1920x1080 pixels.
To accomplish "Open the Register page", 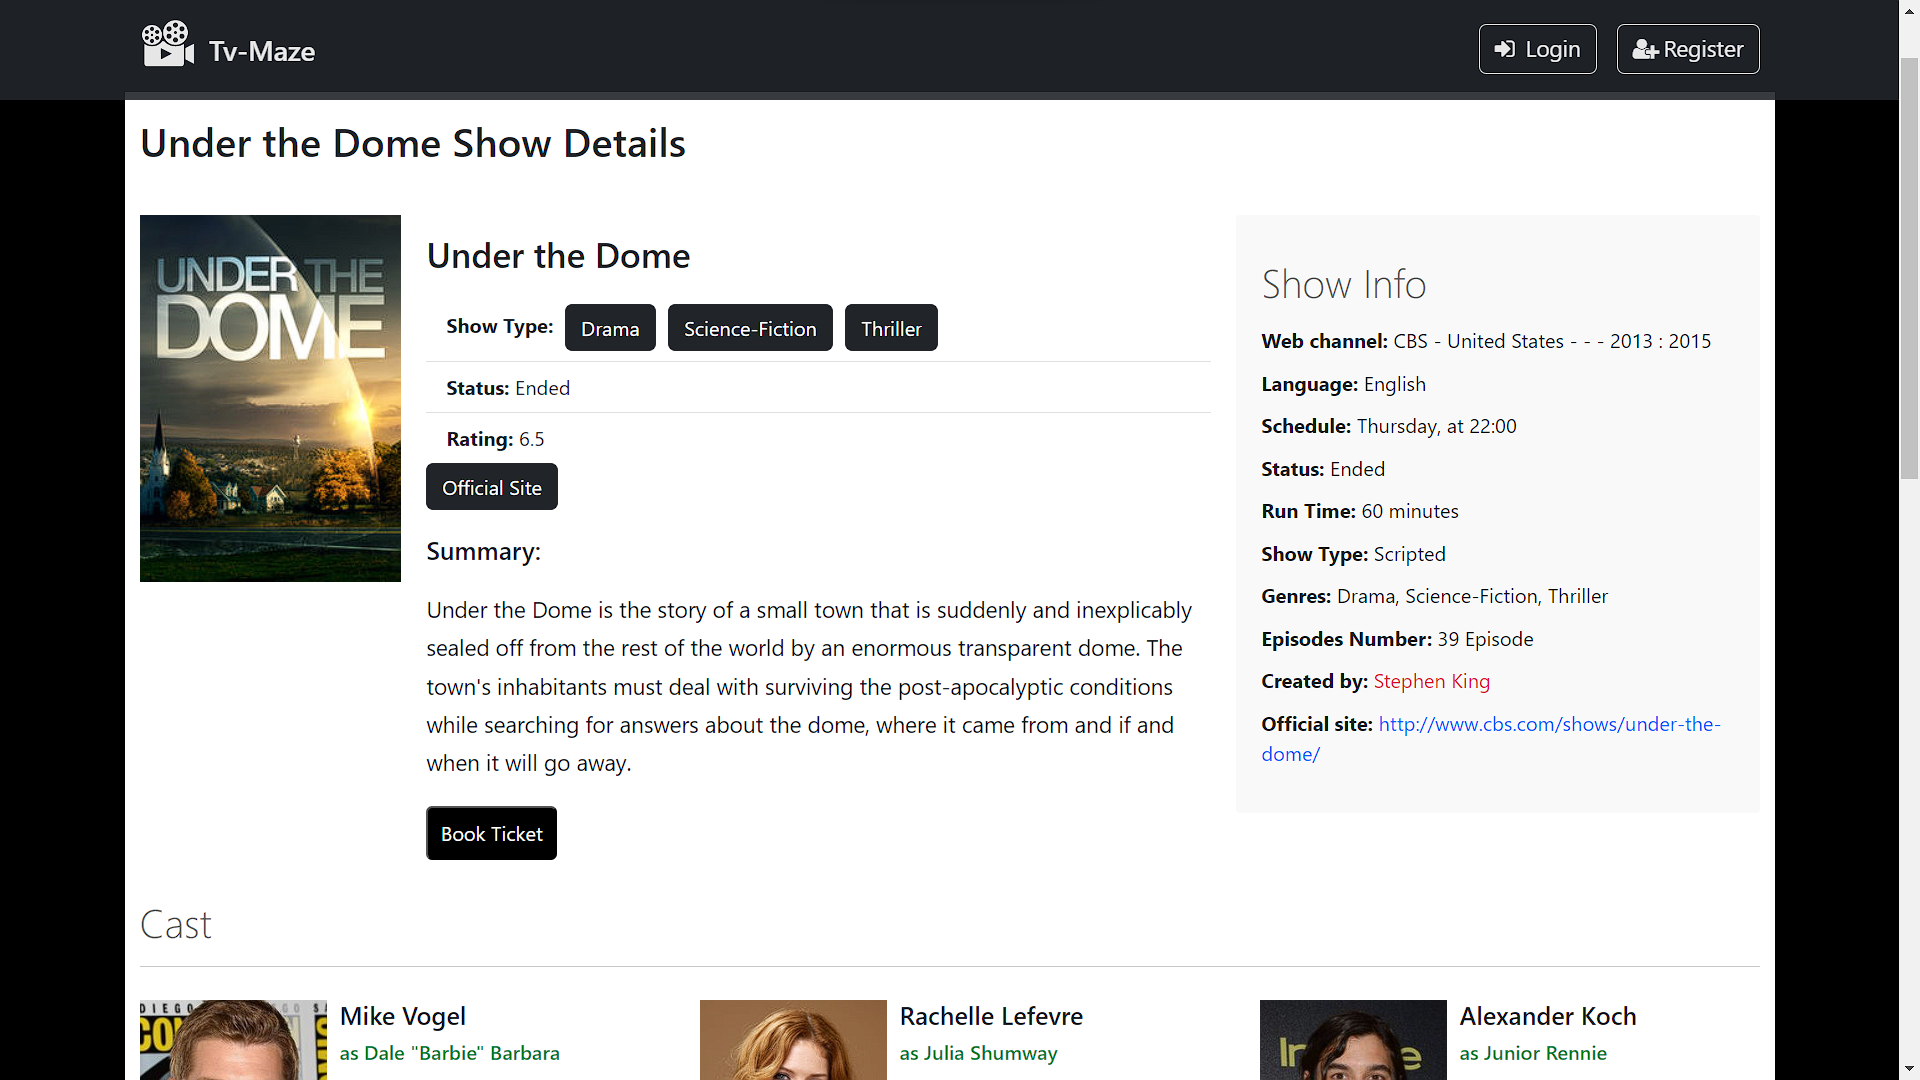I will click(x=1687, y=49).
